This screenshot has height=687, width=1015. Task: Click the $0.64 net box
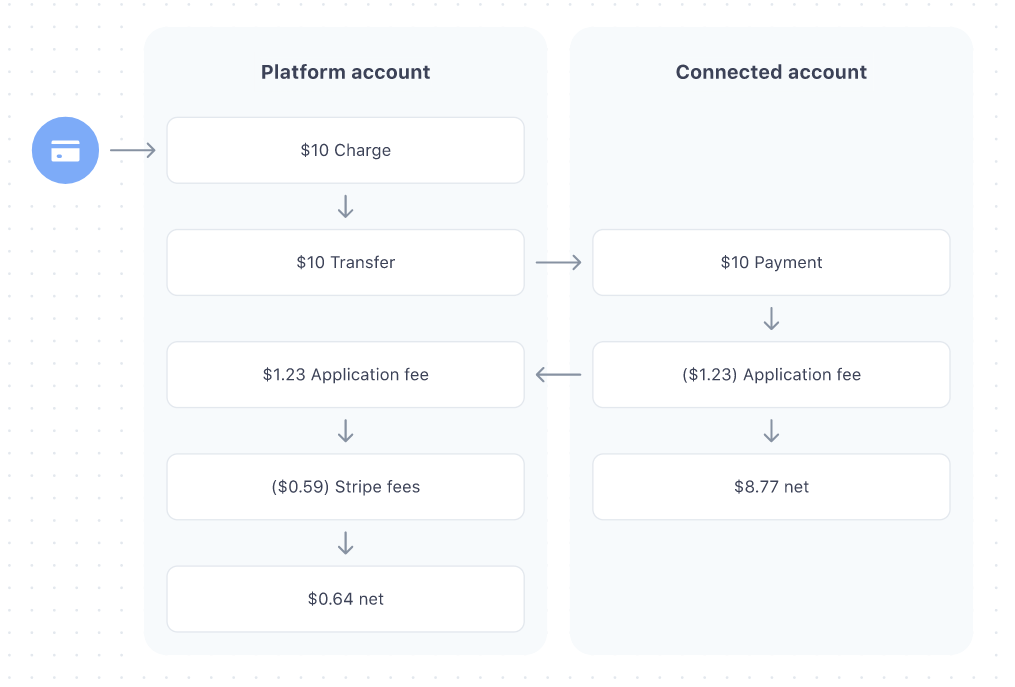346,599
